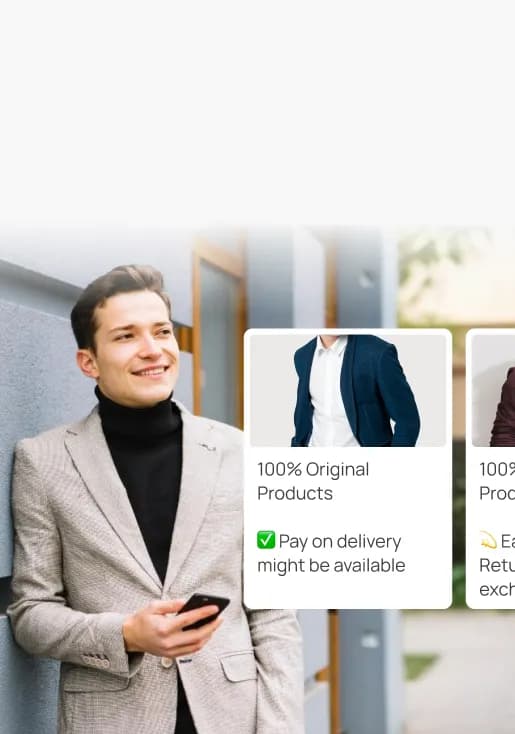Viewport: 515px width, 734px height.
Task: Click the smartphone held in the man's hand
Action: (x=204, y=609)
